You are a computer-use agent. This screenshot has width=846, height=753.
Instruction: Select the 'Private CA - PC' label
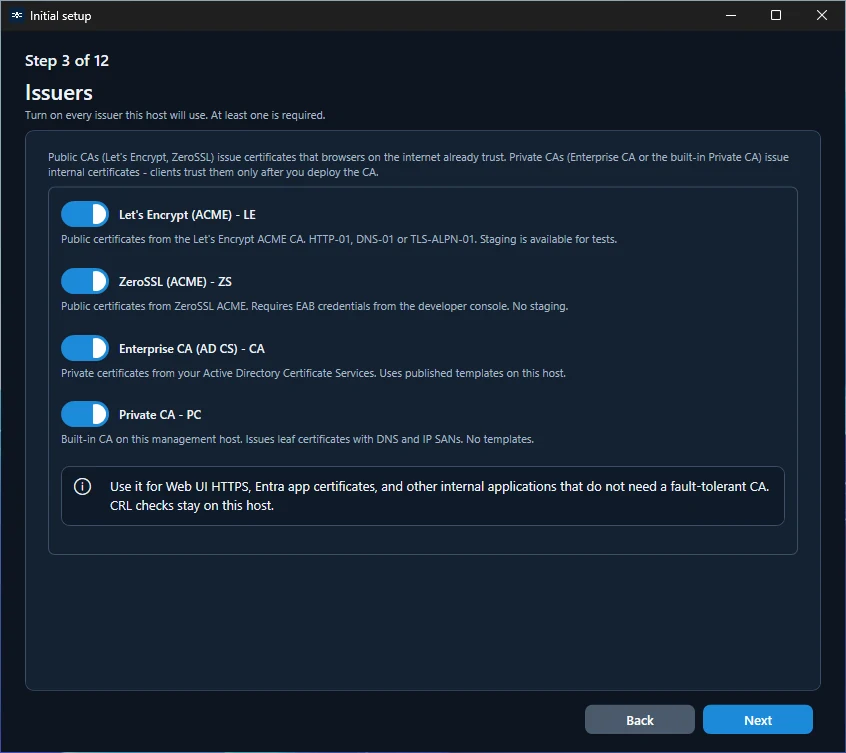[160, 415]
